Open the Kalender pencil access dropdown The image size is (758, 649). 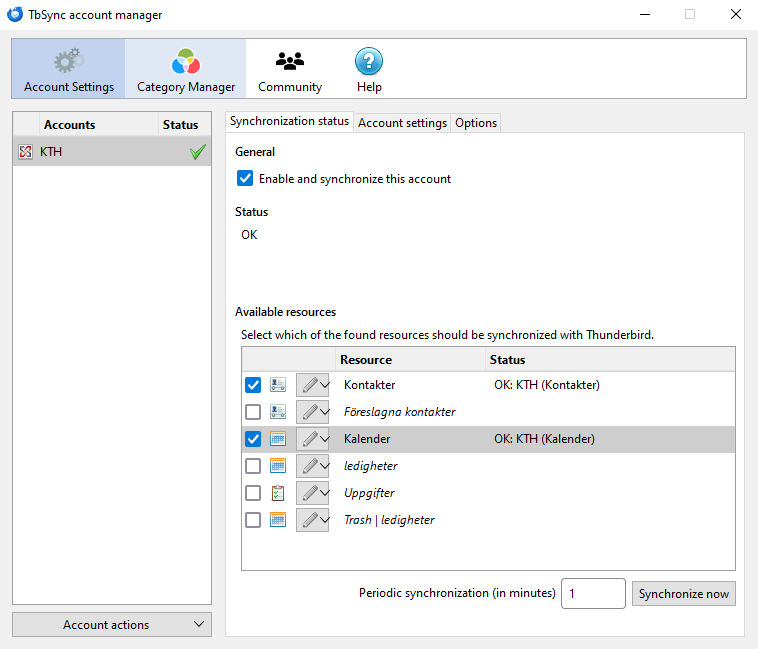(313, 439)
